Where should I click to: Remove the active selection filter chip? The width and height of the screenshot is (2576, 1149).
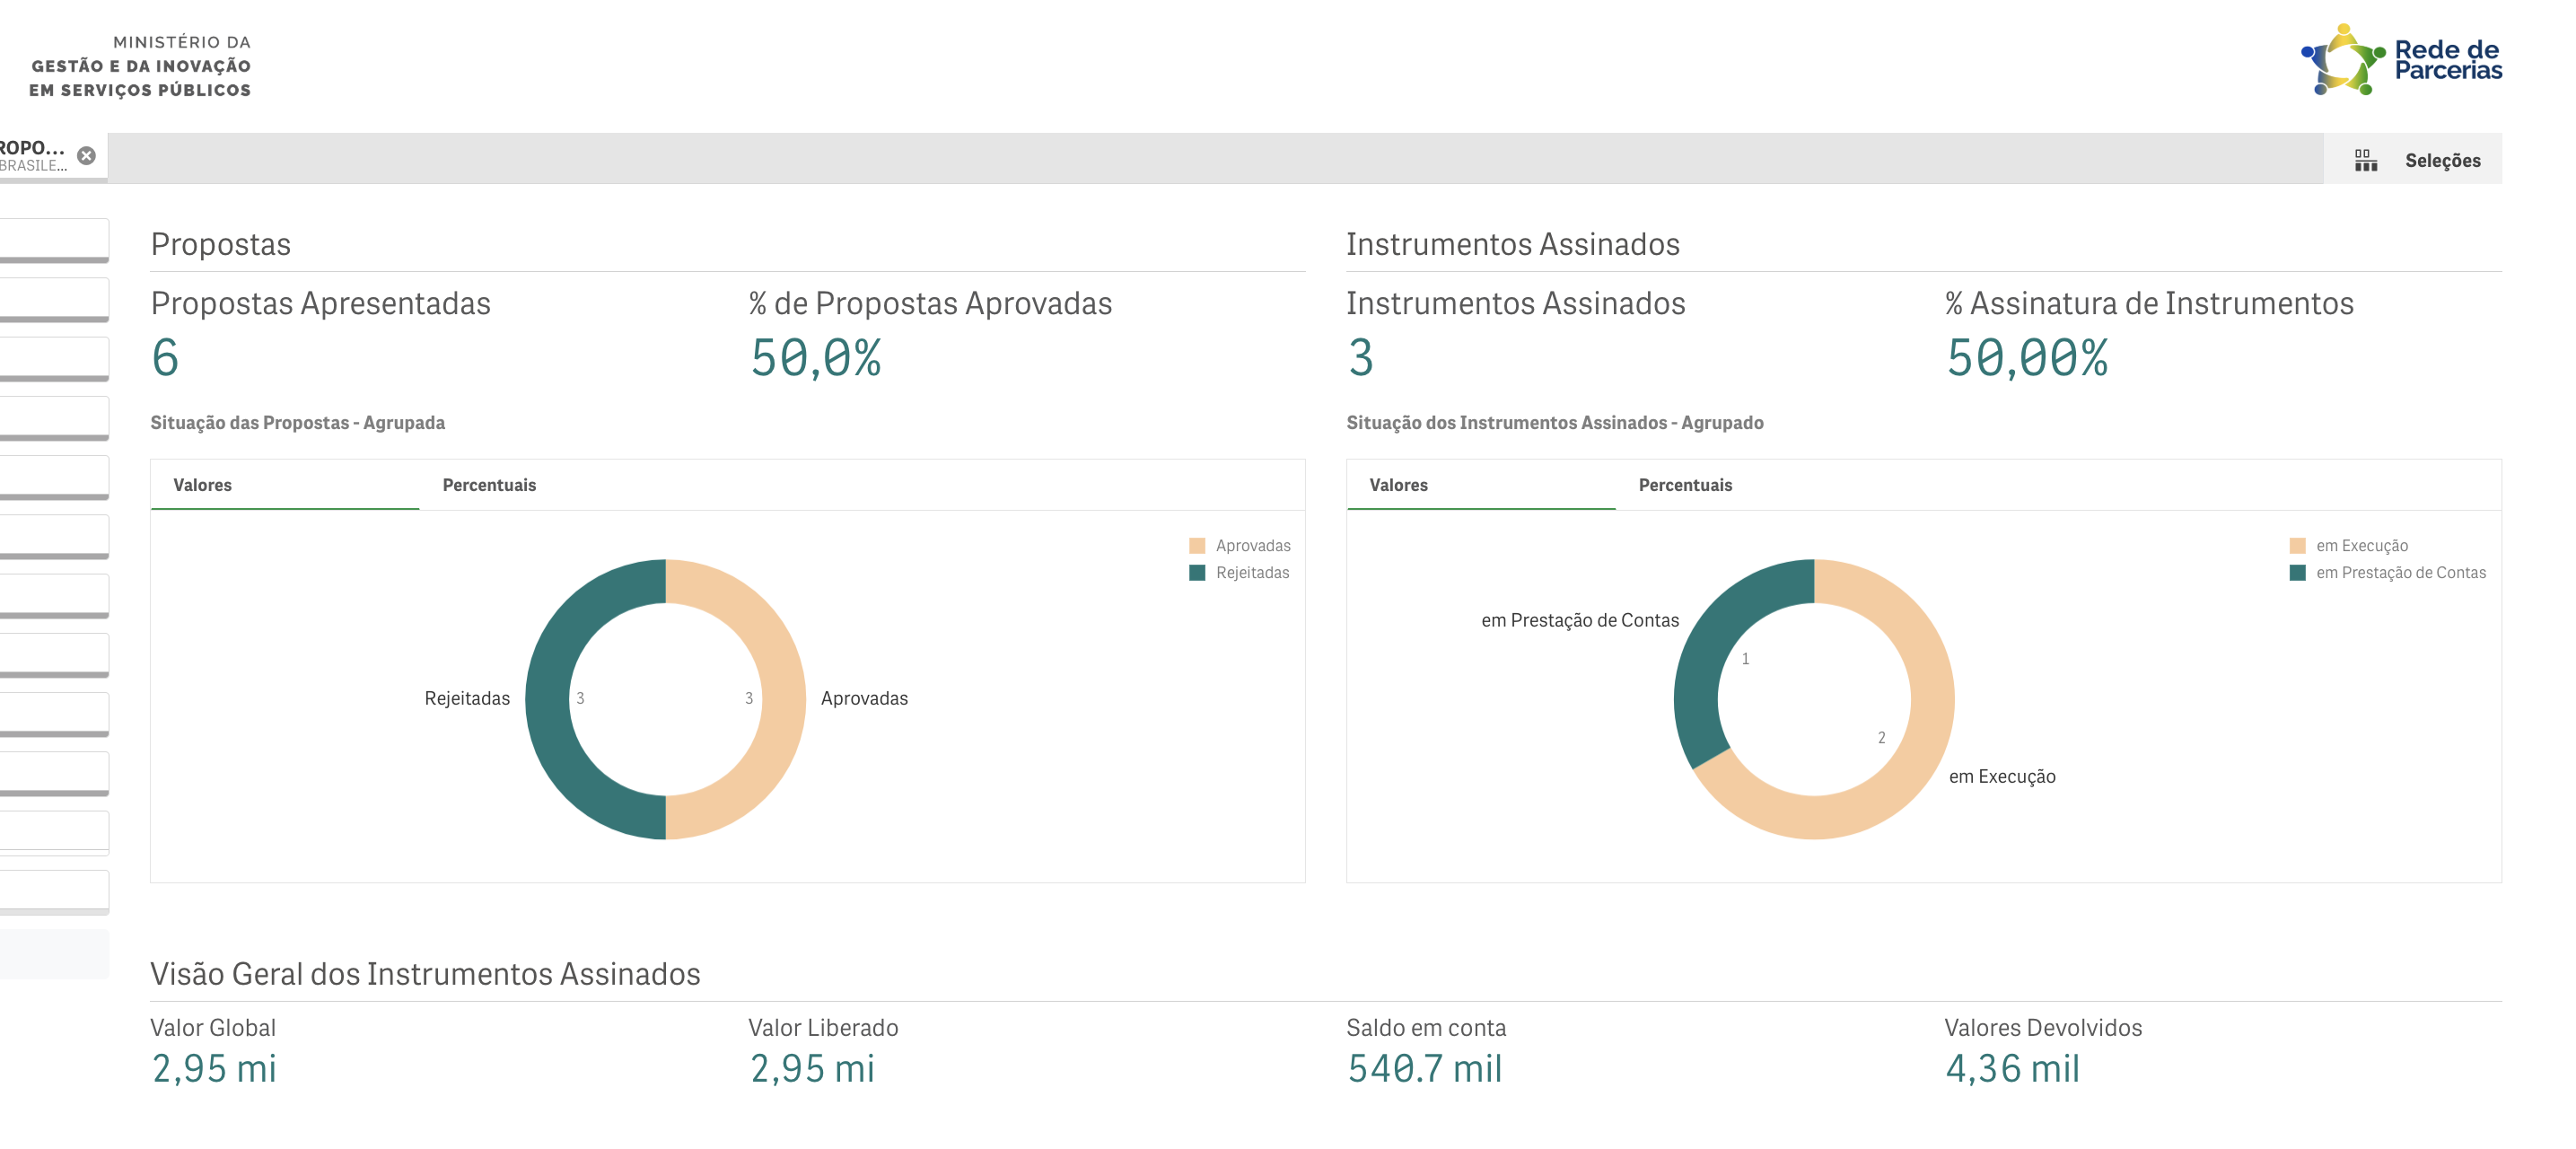87,156
